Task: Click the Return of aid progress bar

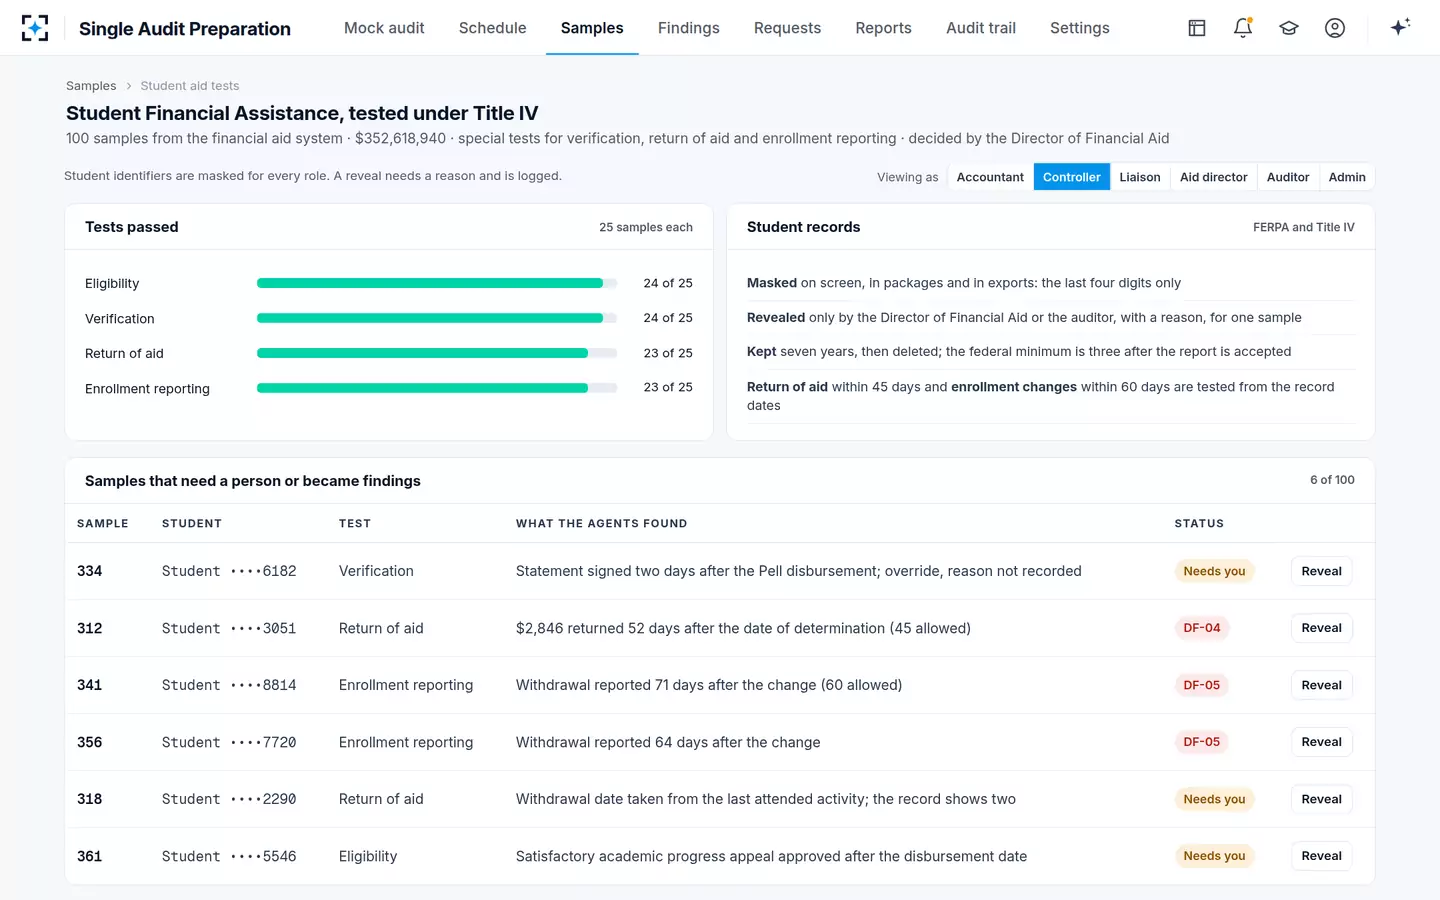Action: click(437, 353)
